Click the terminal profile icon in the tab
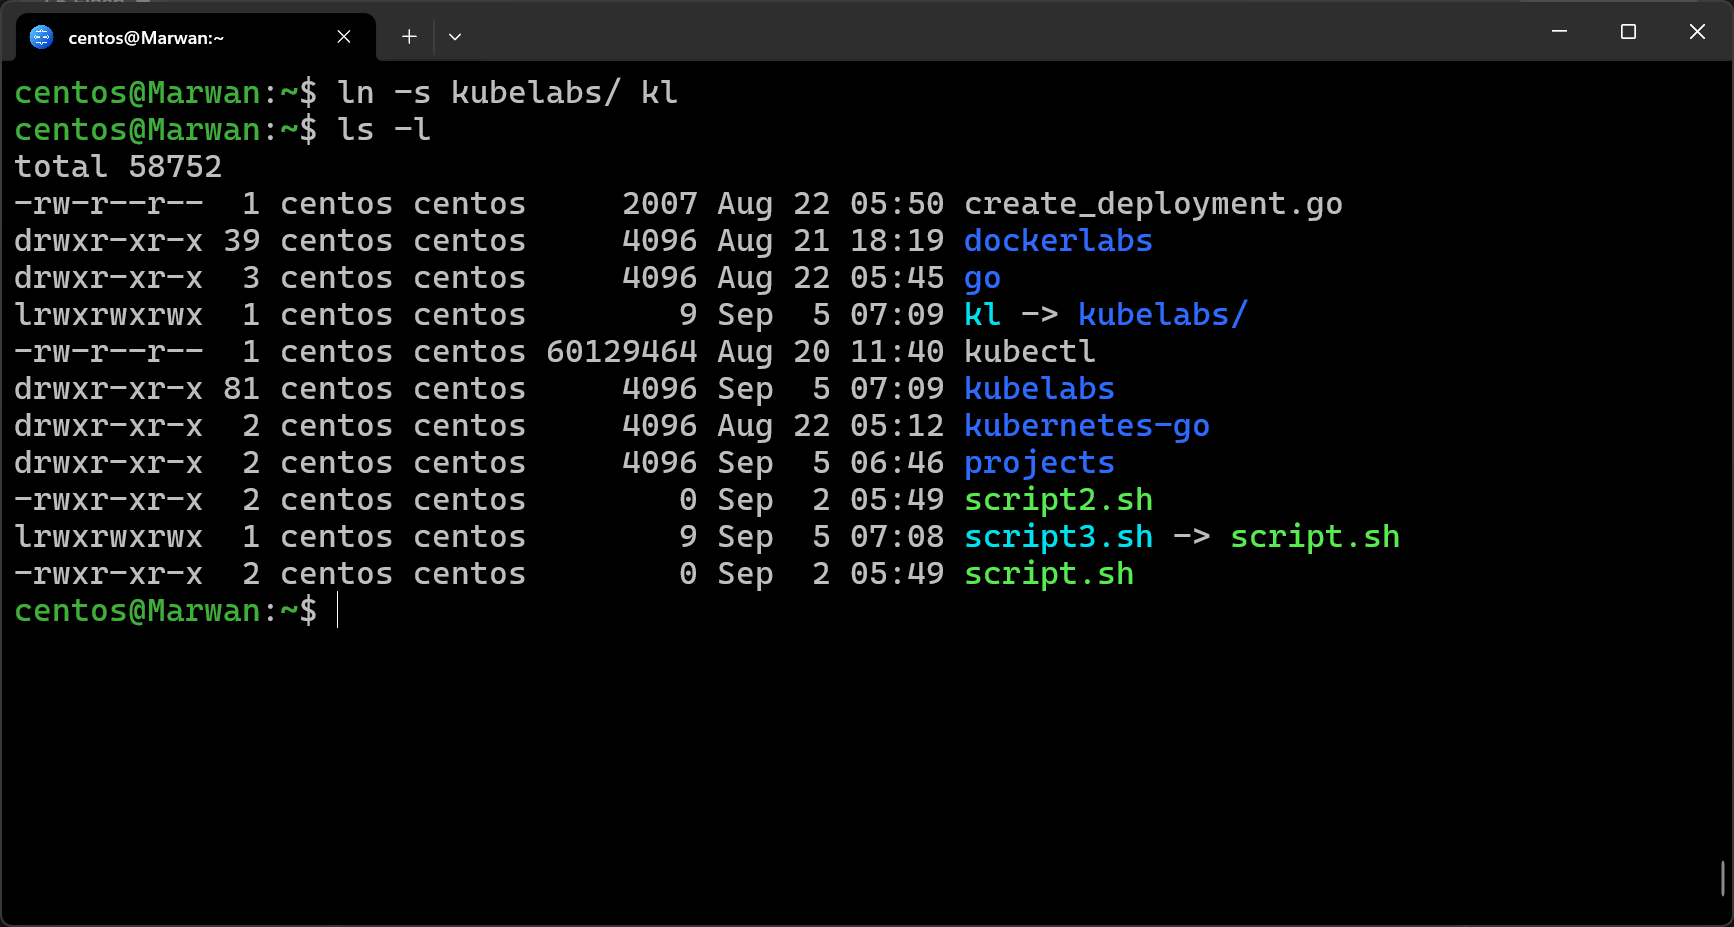Viewport: 1734px width, 927px height. 41,37
